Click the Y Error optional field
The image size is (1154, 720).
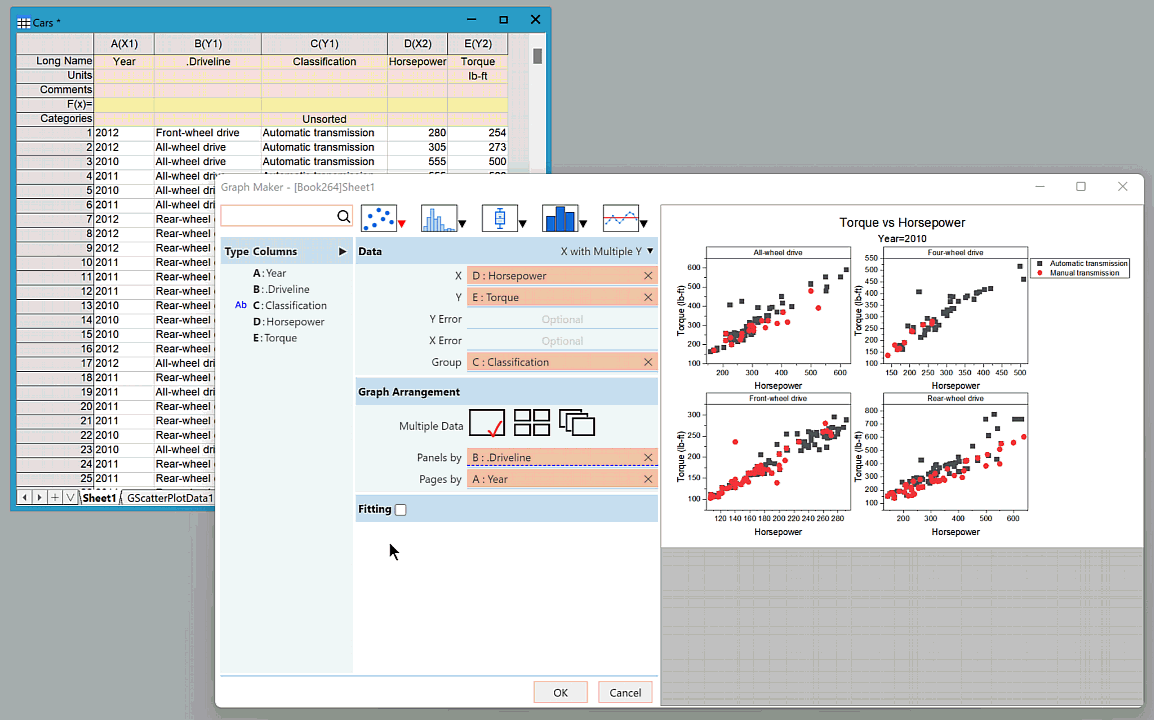(x=562, y=320)
